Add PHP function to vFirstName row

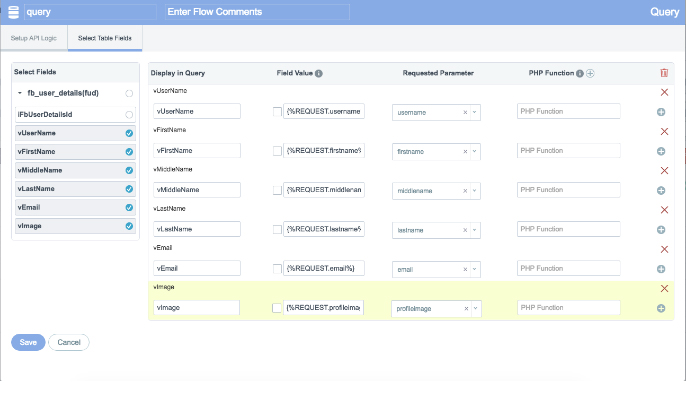coord(661,151)
